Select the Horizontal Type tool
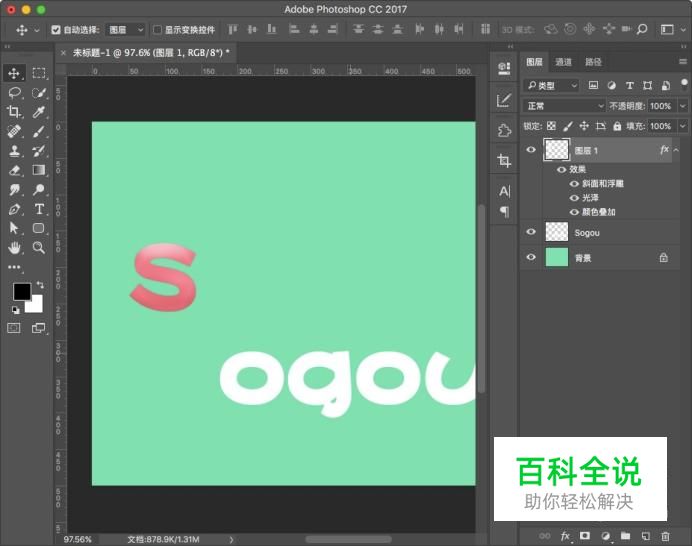692x546 pixels. [39, 209]
